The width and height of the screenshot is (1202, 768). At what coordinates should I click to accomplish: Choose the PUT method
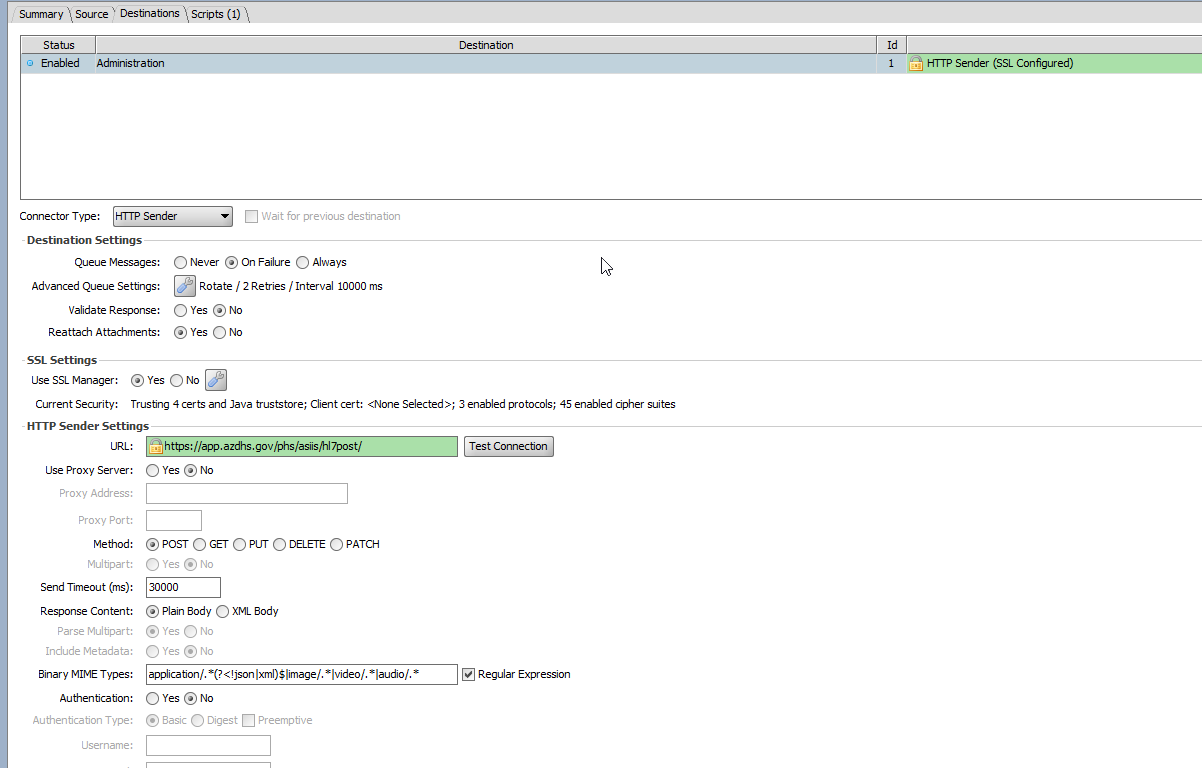[240, 544]
